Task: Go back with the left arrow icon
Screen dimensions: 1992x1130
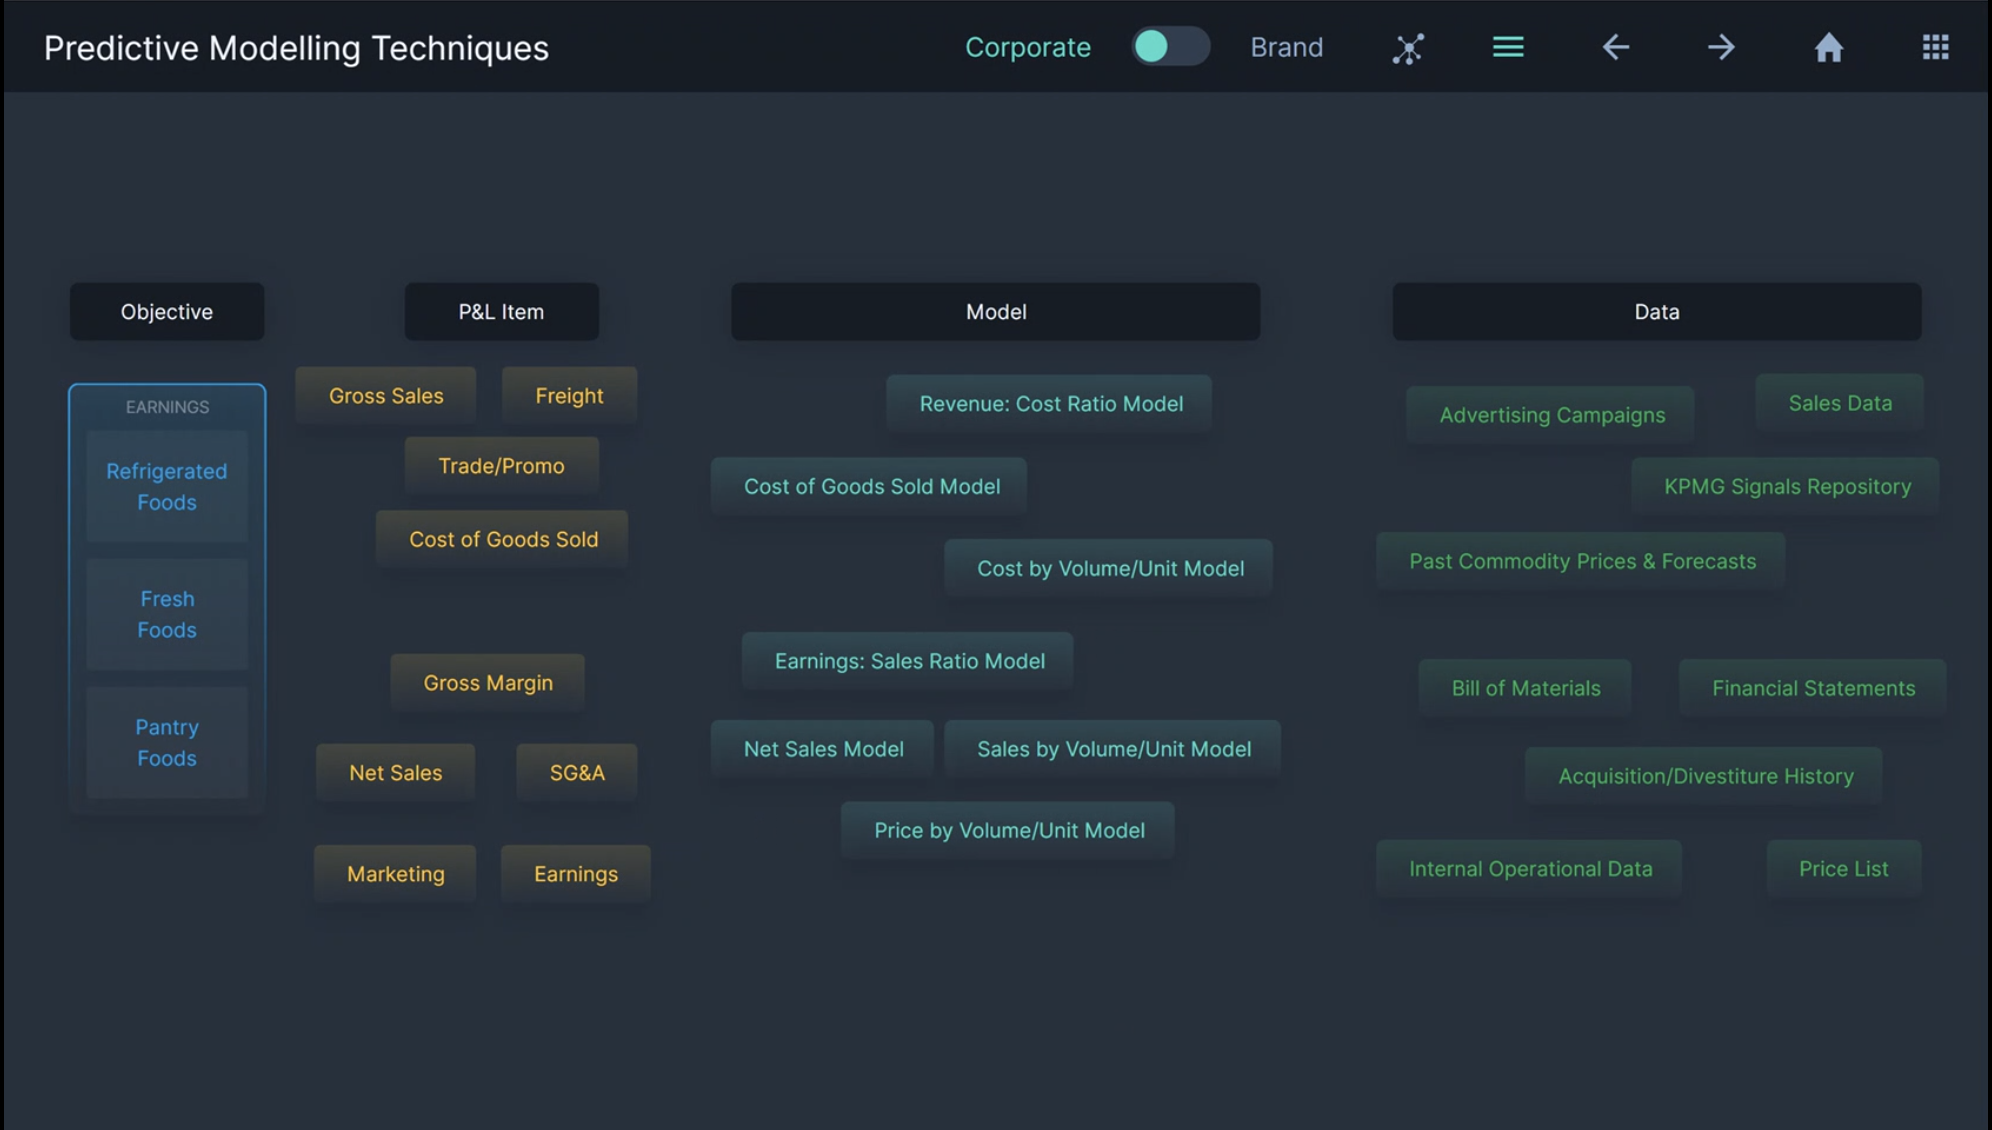Action: [x=1616, y=47]
